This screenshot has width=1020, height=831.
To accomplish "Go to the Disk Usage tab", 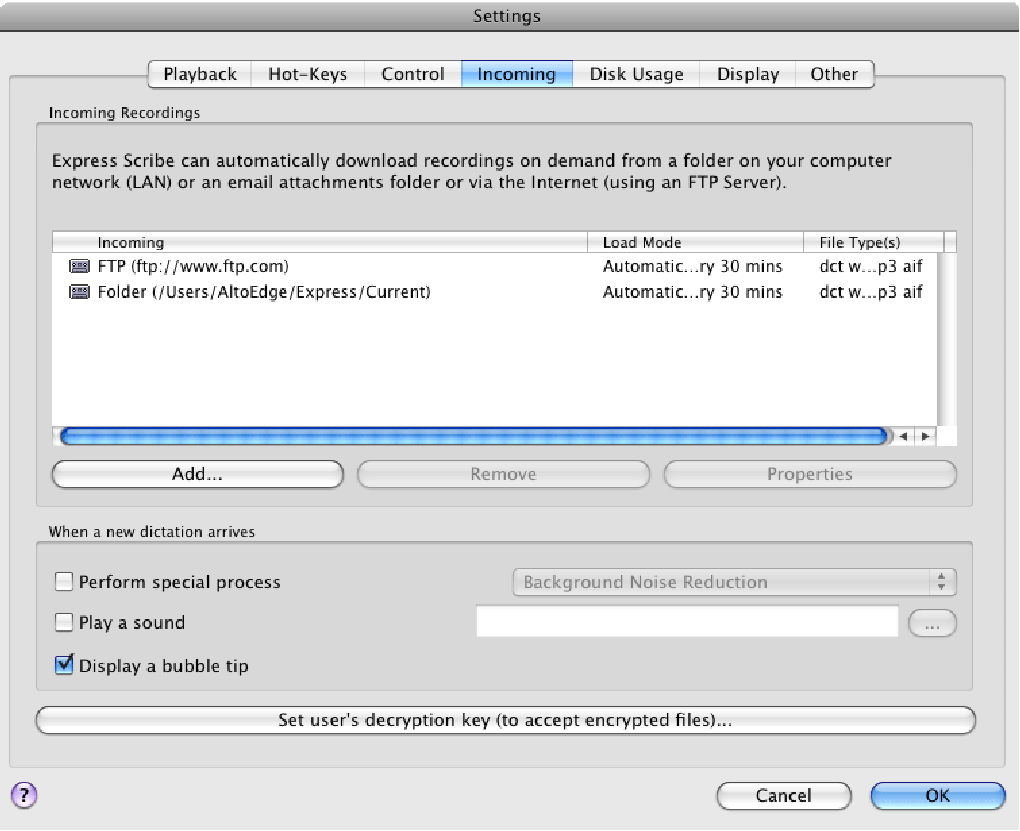I will 636,74.
